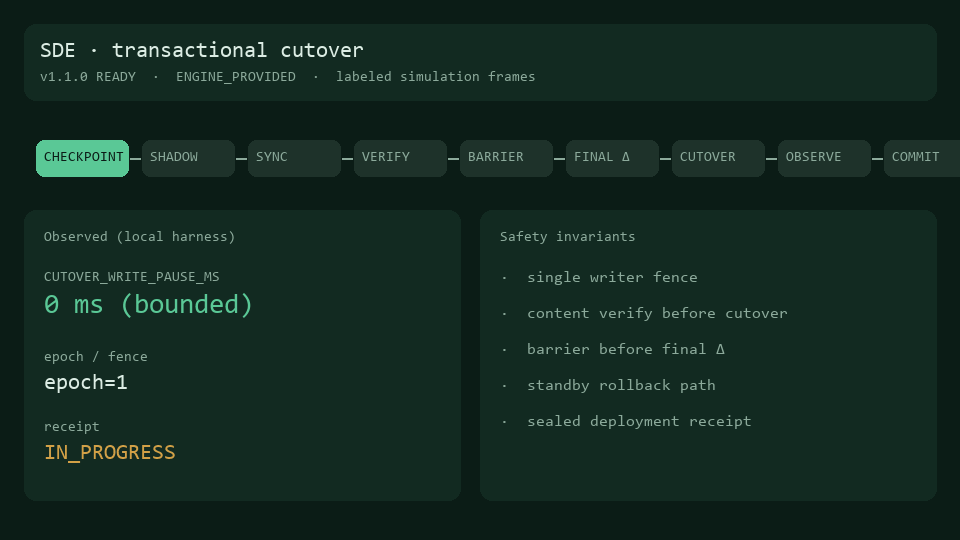The width and height of the screenshot is (960, 540).
Task: Click 'barrier before final Δ' invariant
Action: [x=626, y=349]
